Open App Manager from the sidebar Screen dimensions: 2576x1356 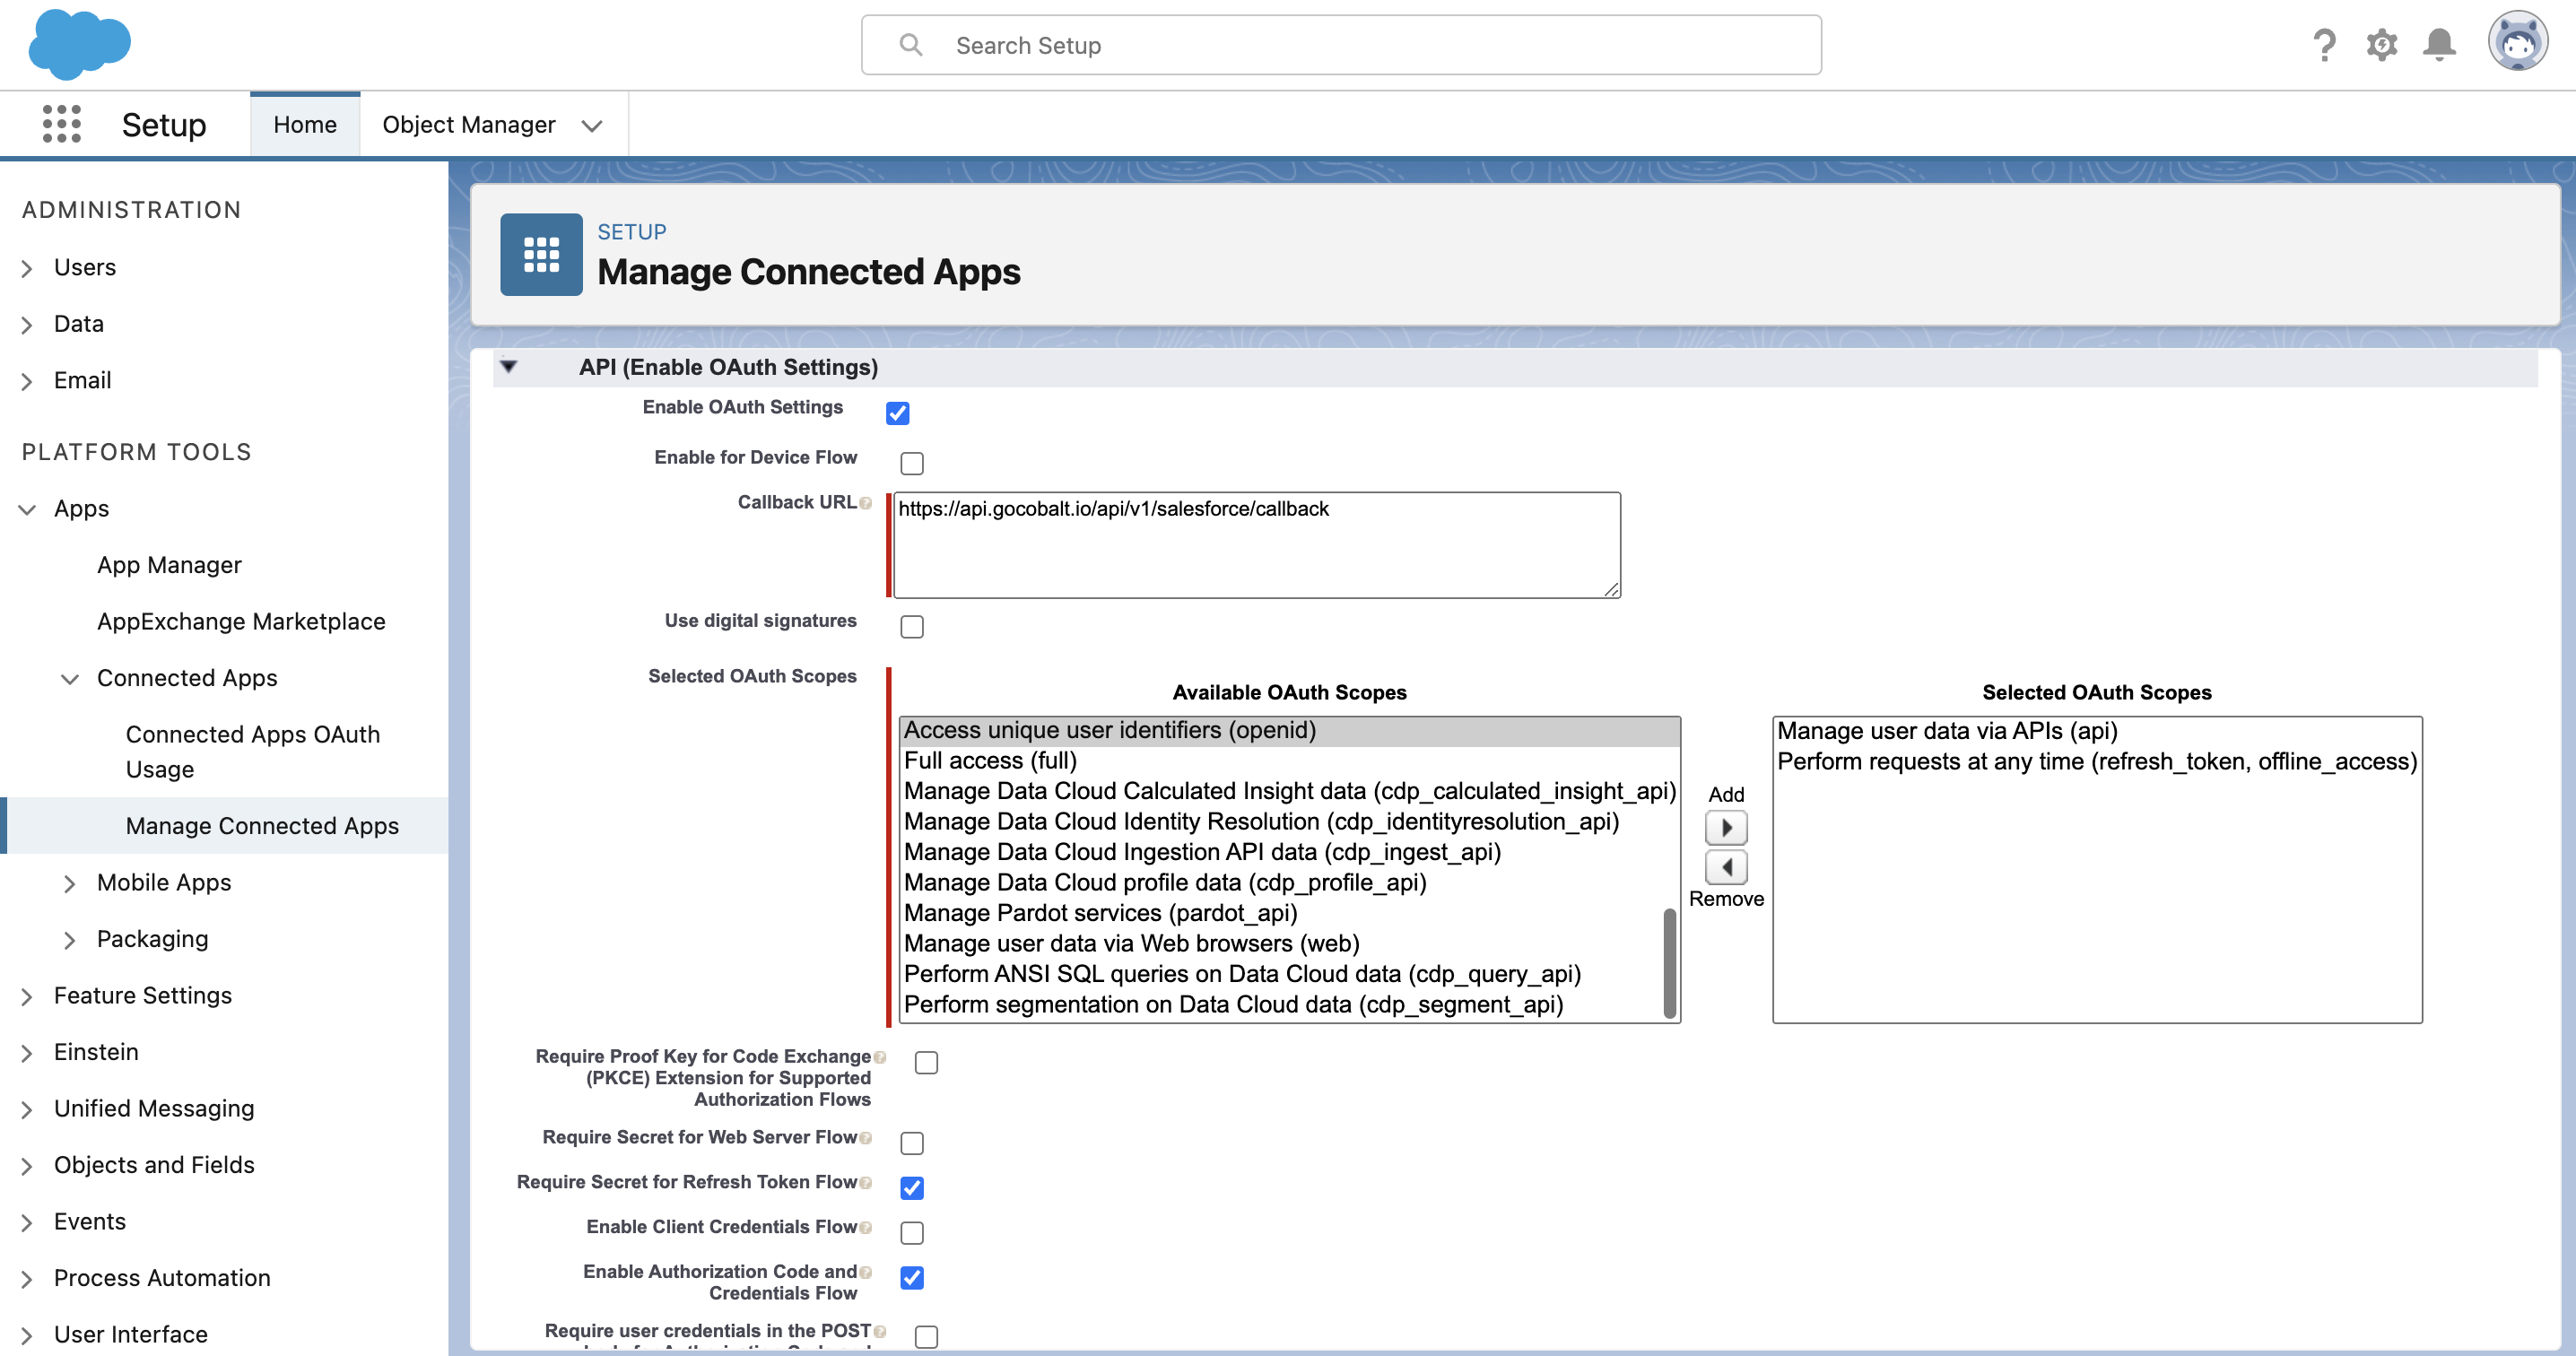[169, 564]
